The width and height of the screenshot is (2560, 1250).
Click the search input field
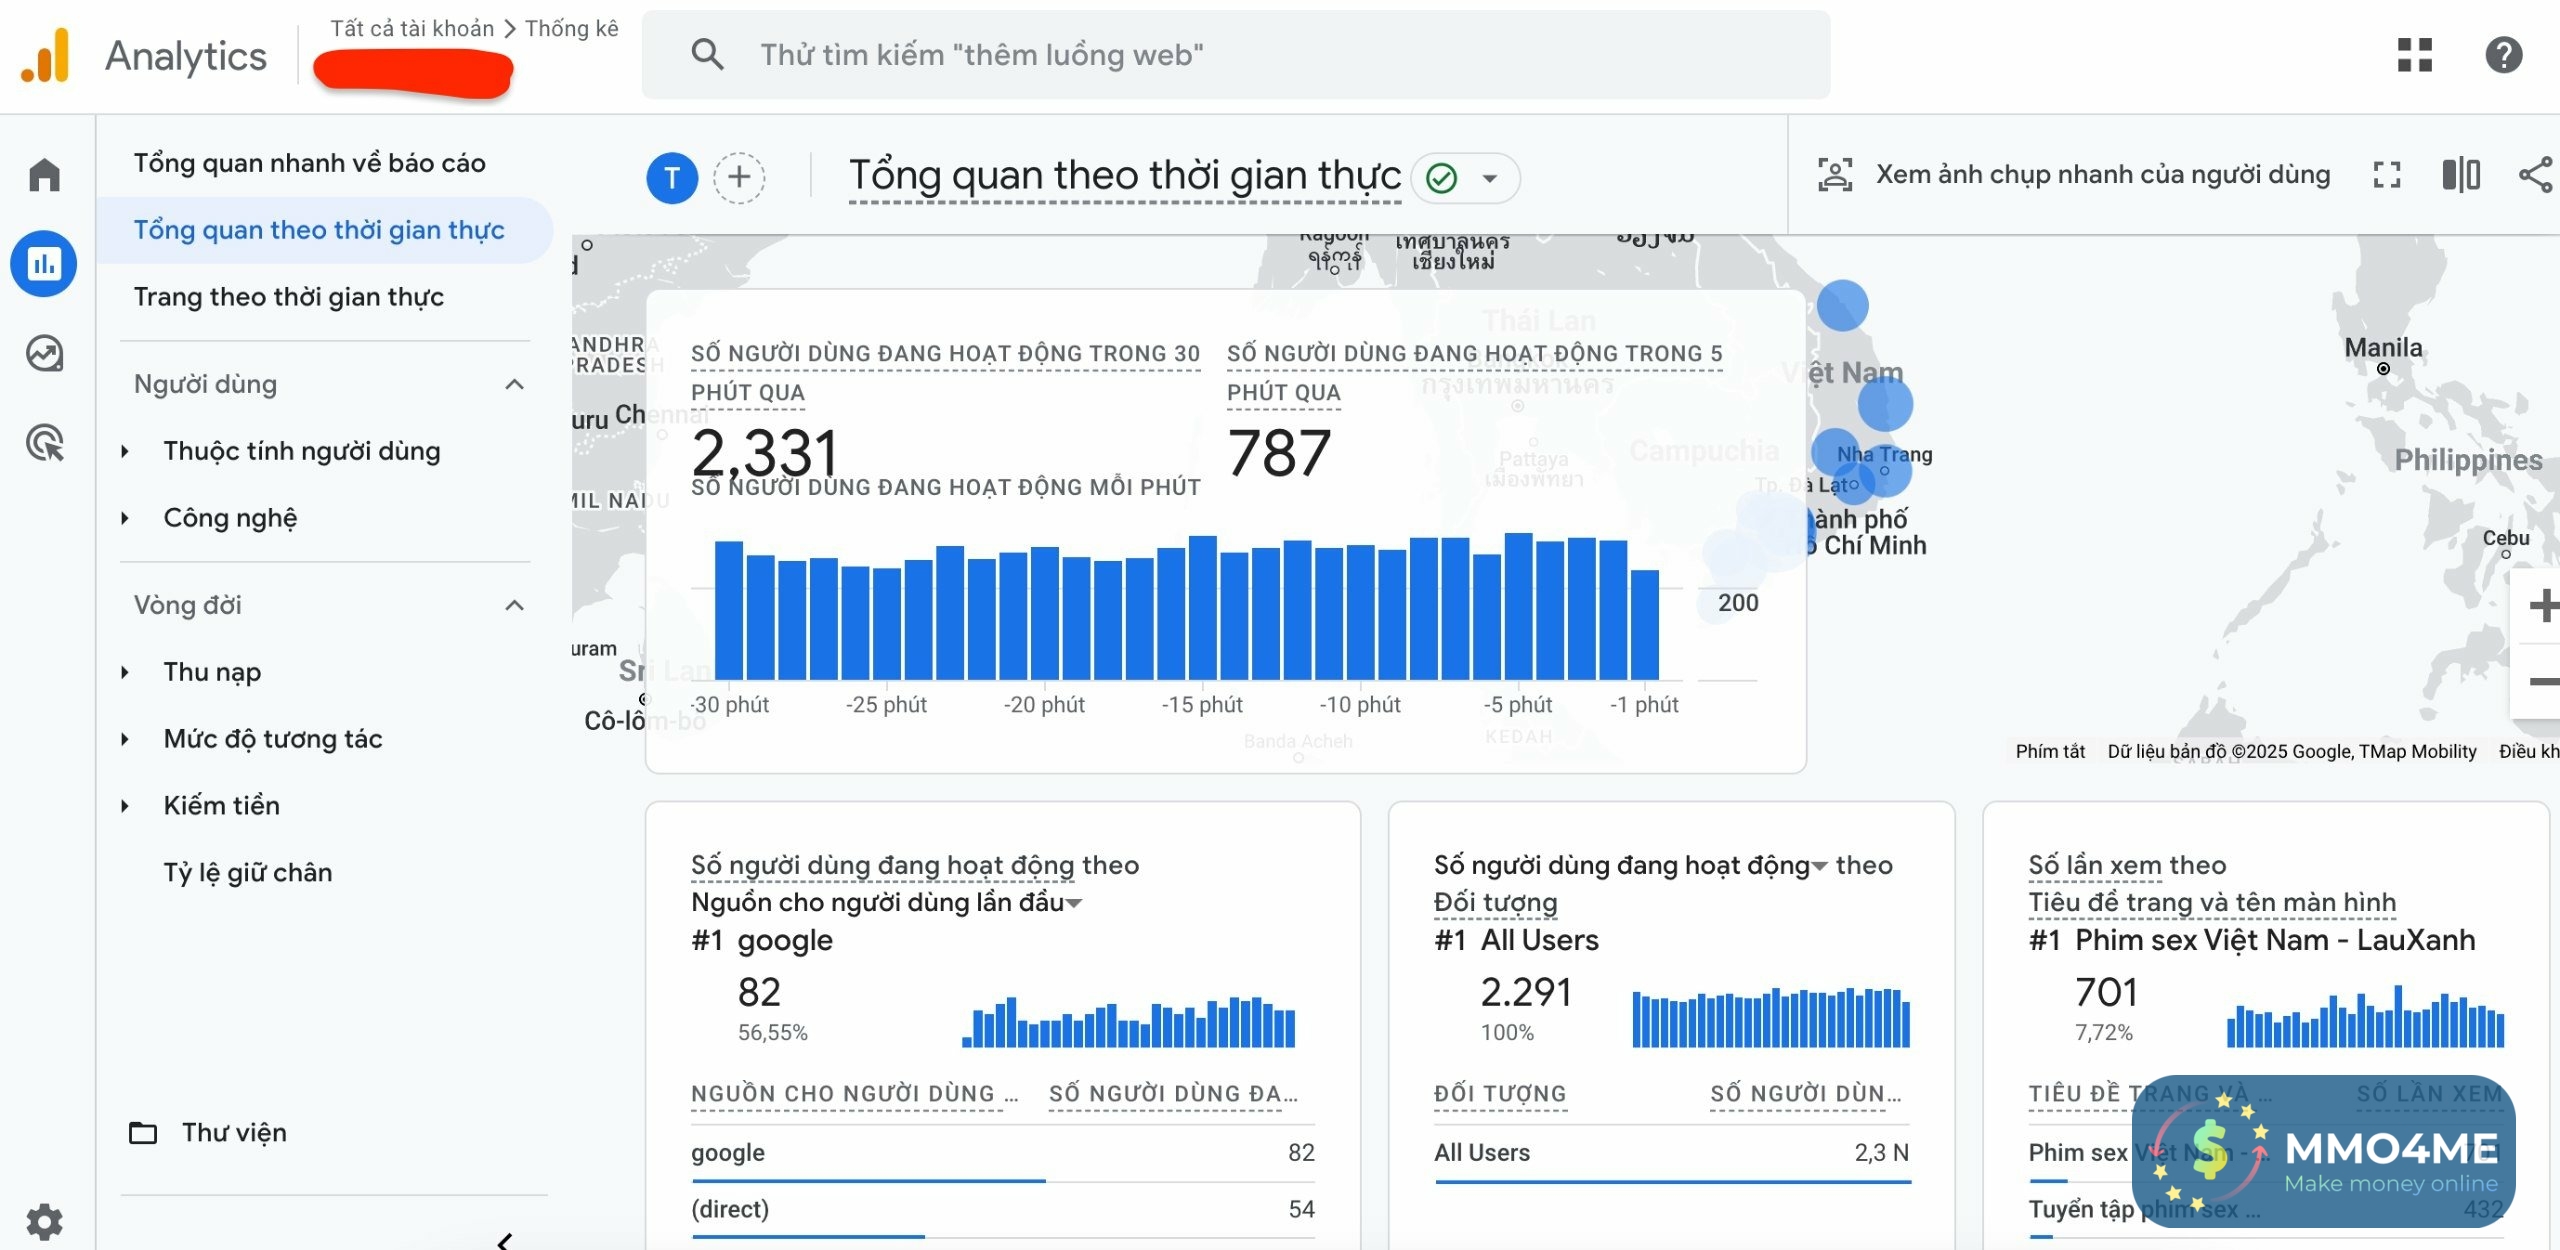(x=1235, y=55)
